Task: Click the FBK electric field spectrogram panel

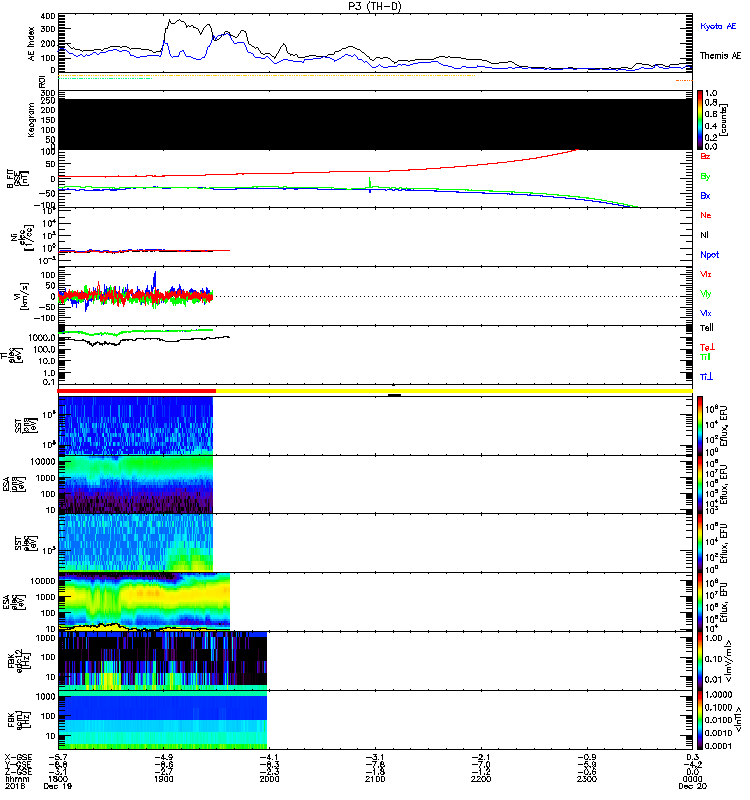Action: (163, 661)
